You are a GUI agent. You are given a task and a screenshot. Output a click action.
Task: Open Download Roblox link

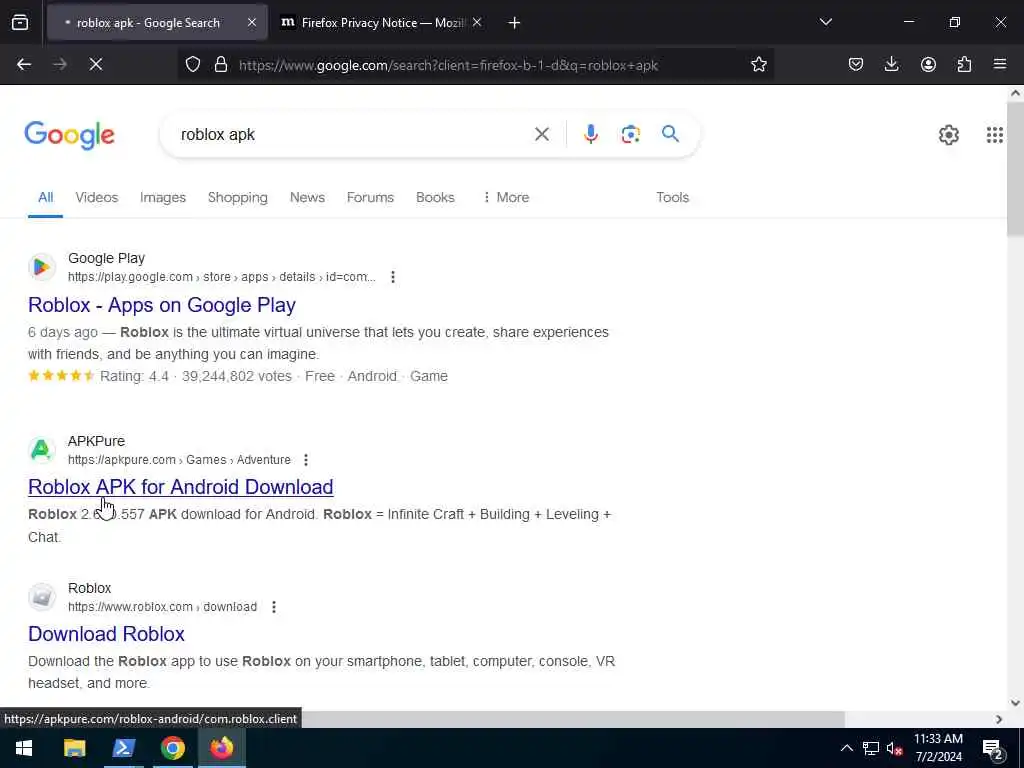coord(106,634)
